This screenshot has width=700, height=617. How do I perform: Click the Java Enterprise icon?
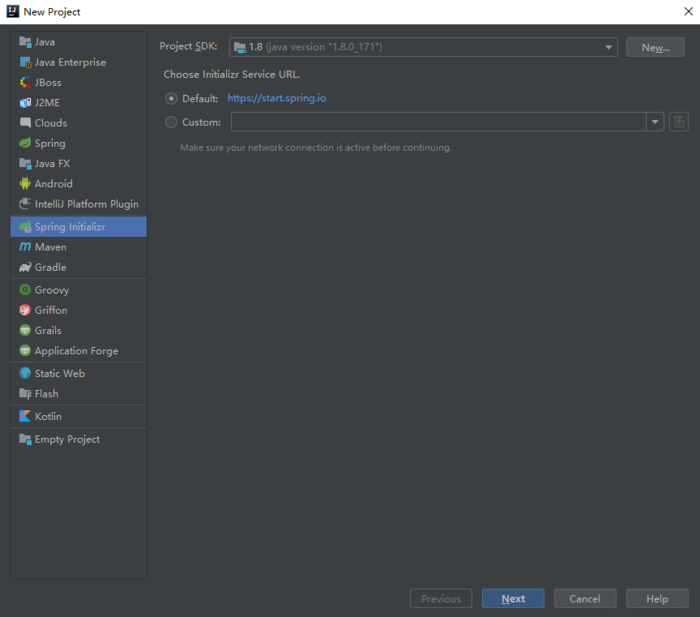pyautogui.click(x=25, y=62)
